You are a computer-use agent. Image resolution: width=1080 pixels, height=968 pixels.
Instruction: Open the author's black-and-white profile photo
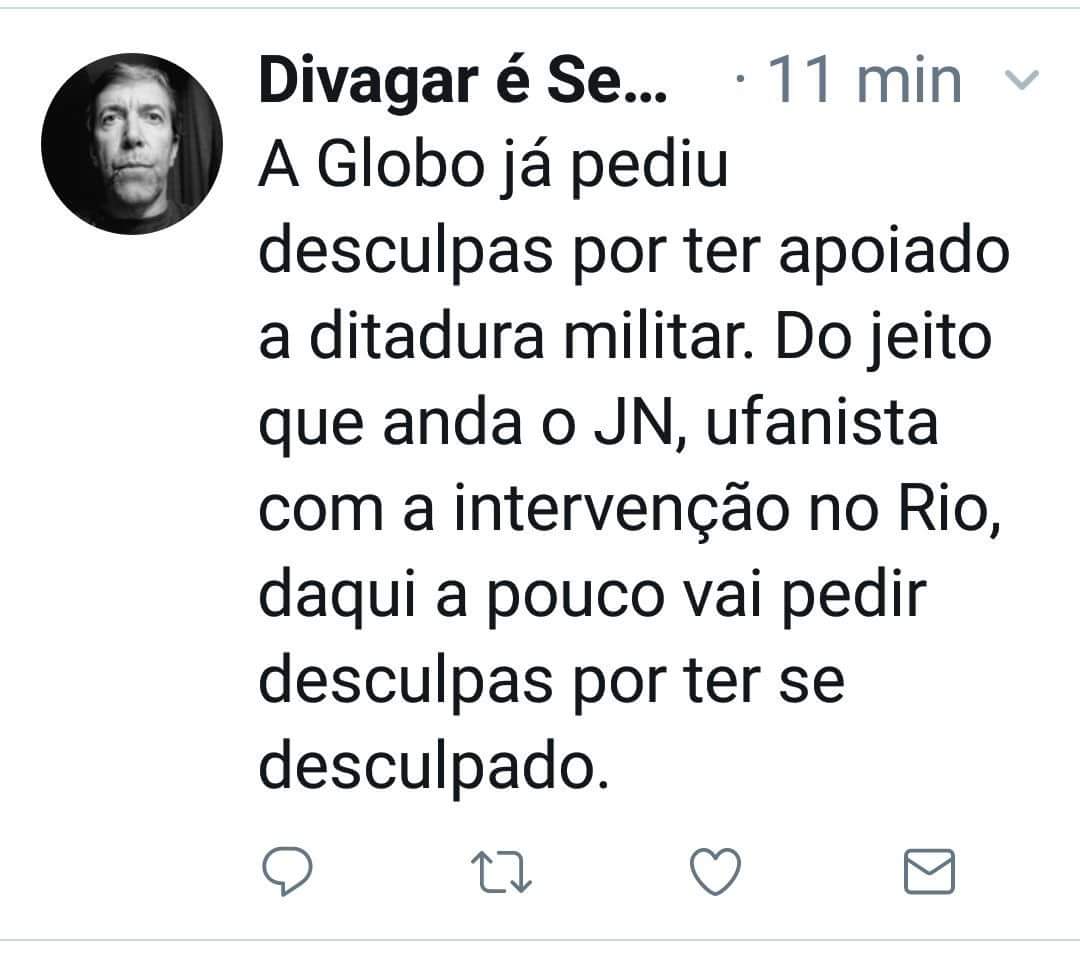(132, 143)
